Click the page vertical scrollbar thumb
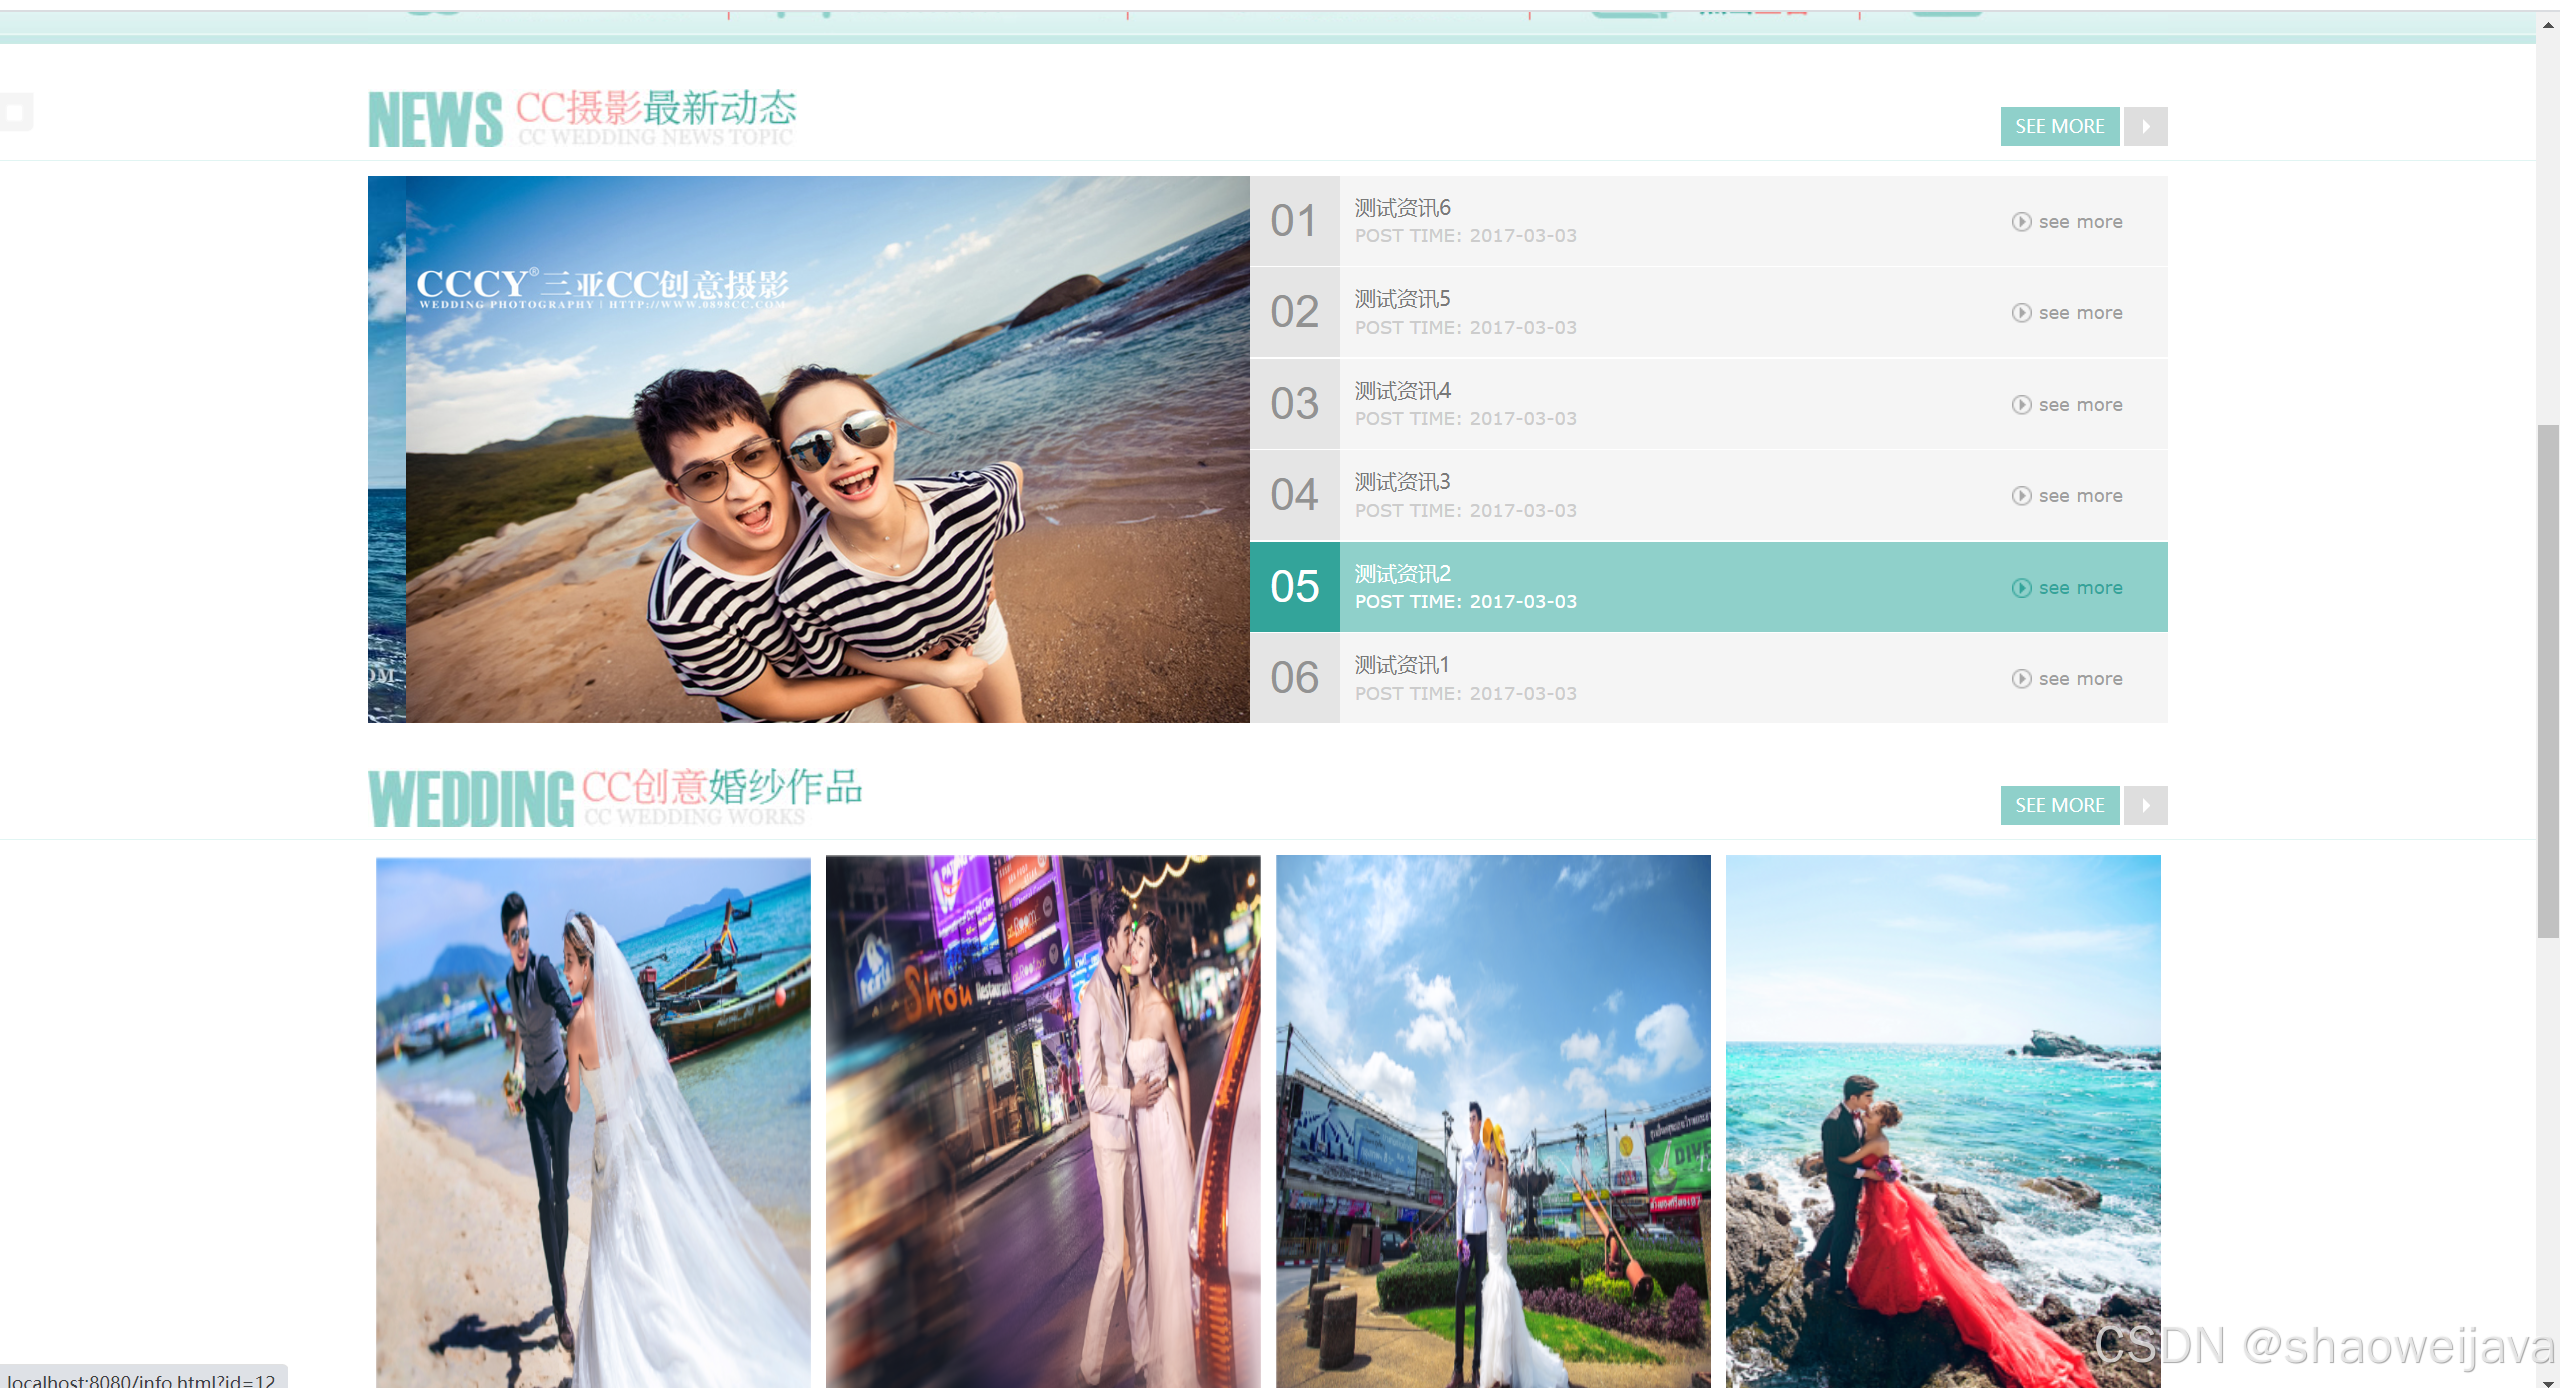The width and height of the screenshot is (2560, 1388). click(2547, 680)
